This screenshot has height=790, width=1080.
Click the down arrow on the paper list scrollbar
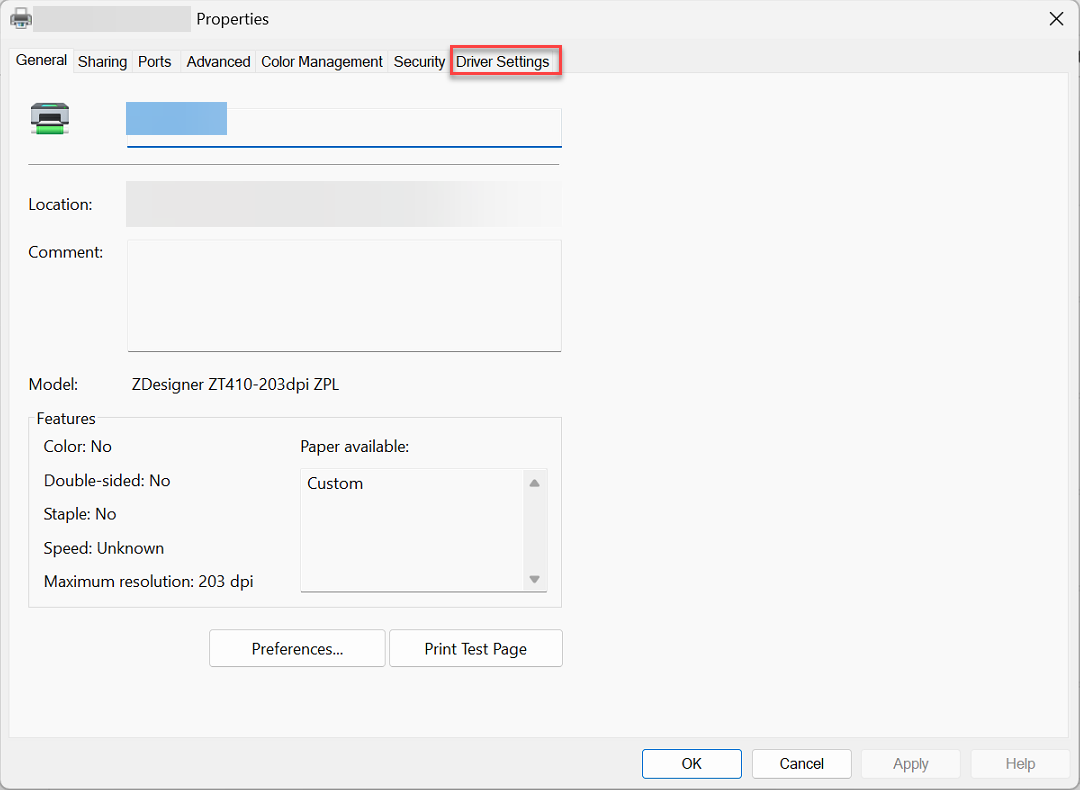pos(534,578)
